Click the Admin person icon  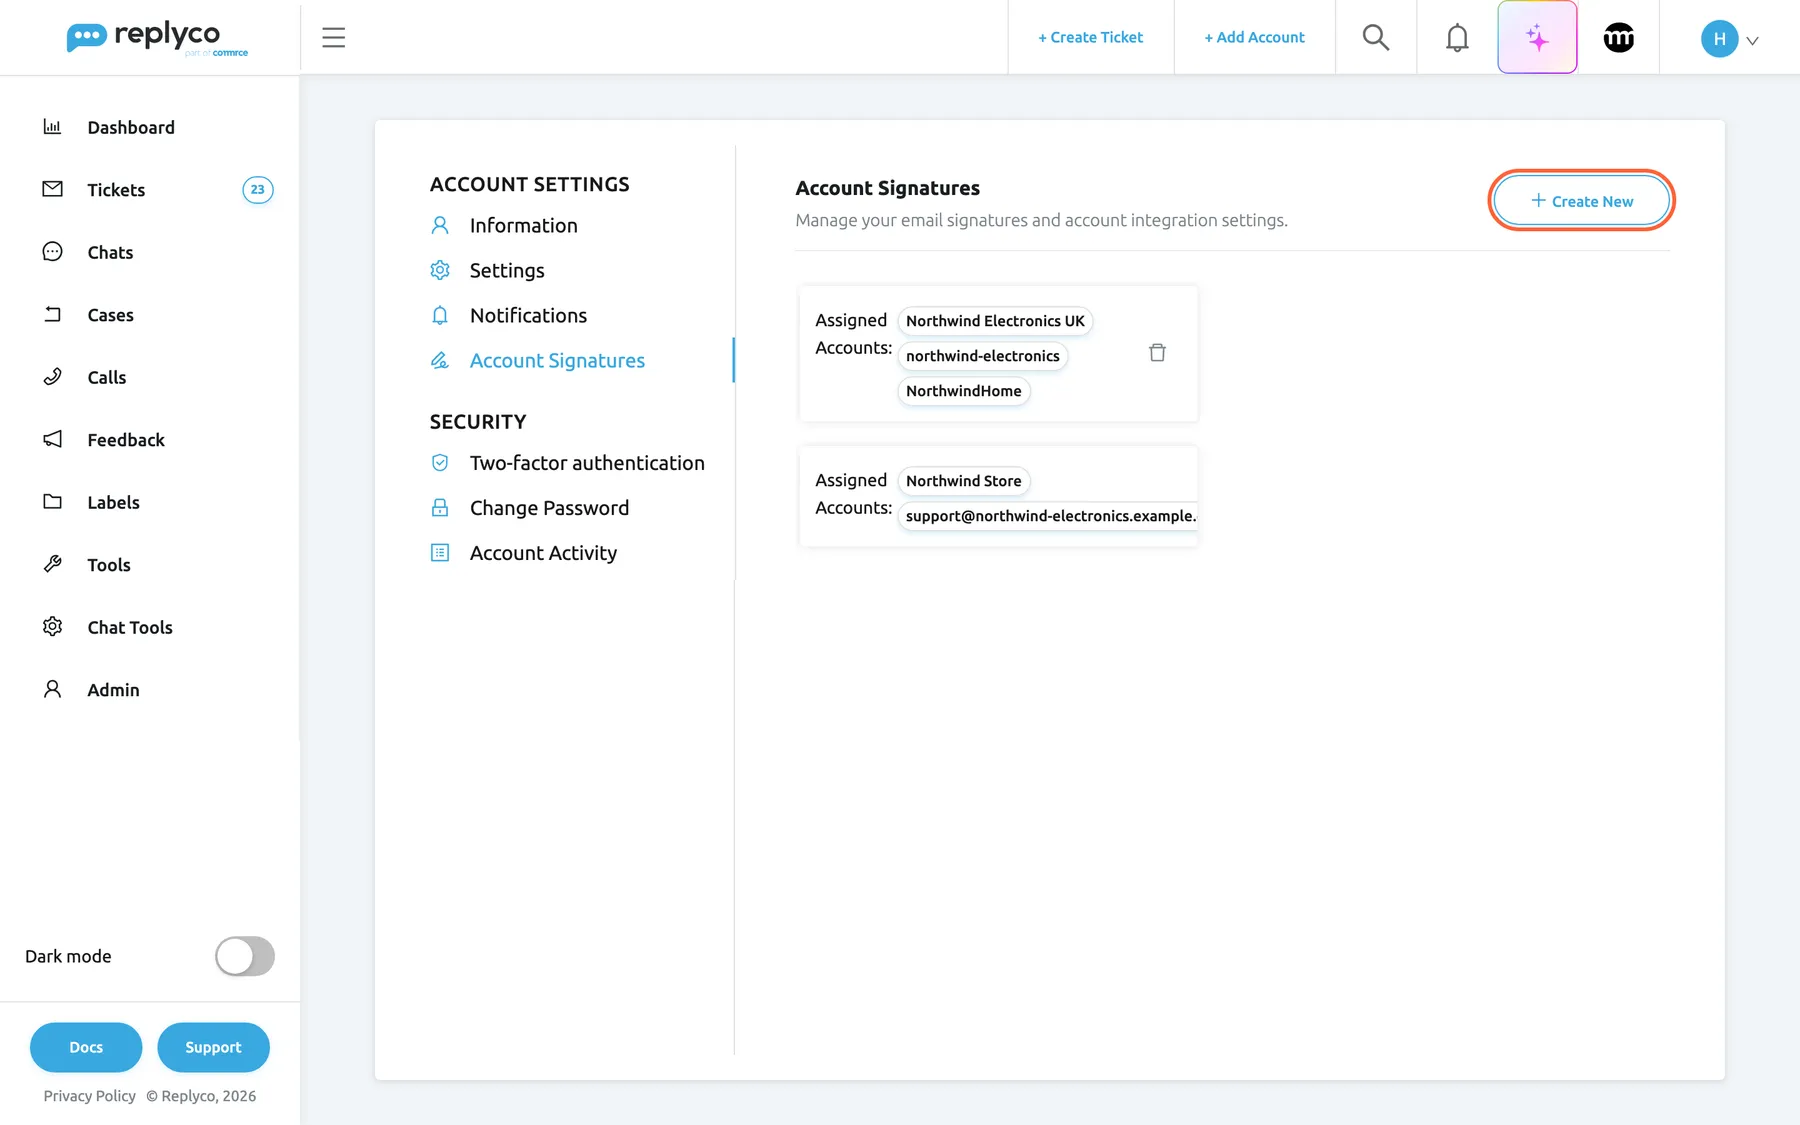(52, 689)
